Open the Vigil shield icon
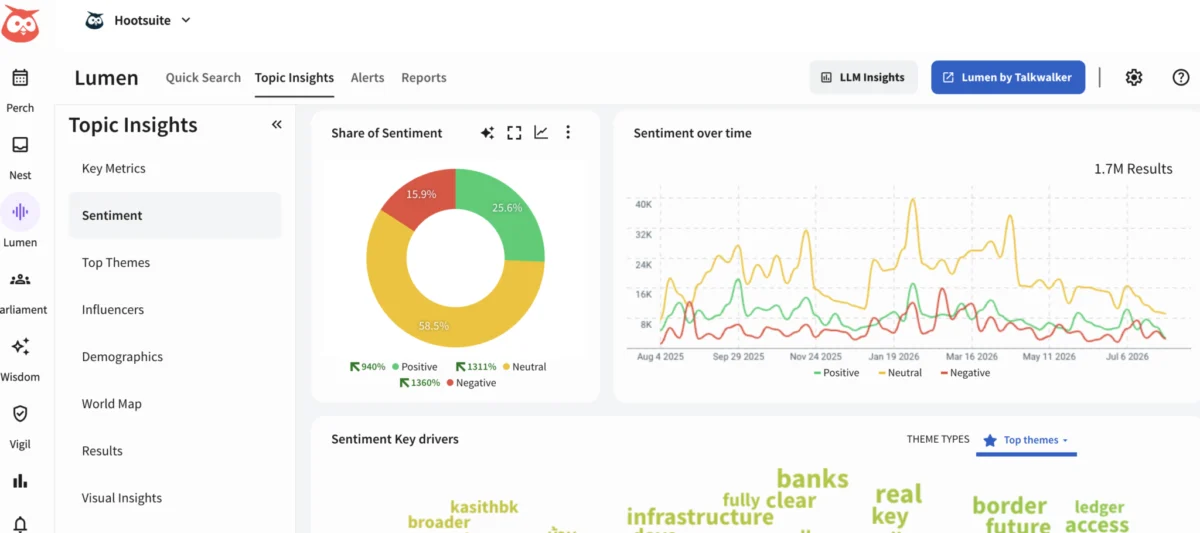The height and width of the screenshot is (533, 1200). pos(20,413)
